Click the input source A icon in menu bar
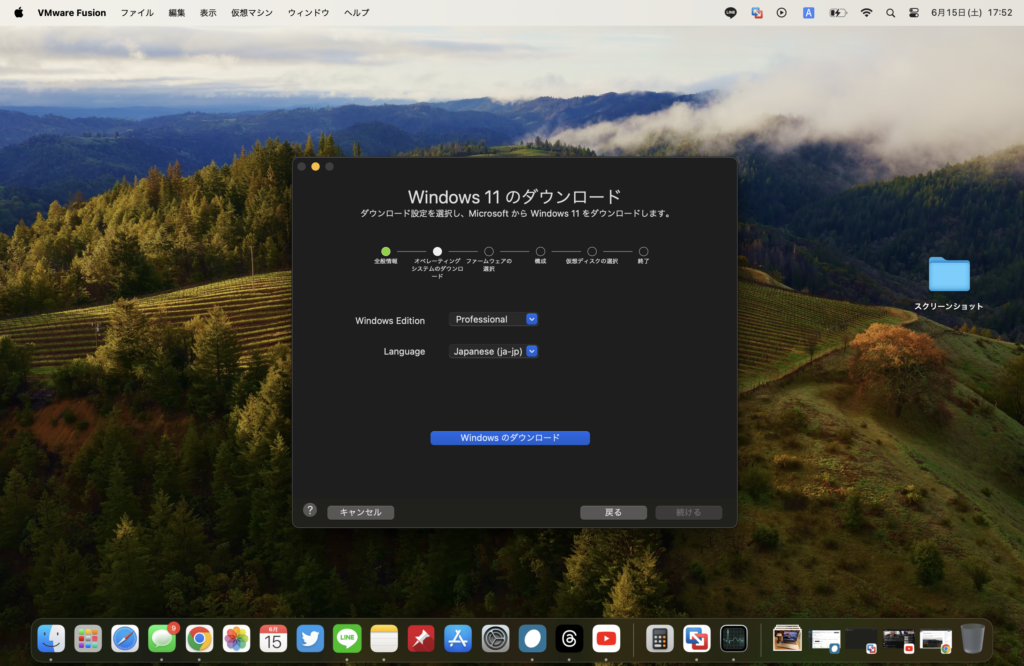The height and width of the screenshot is (666, 1024). pos(808,13)
